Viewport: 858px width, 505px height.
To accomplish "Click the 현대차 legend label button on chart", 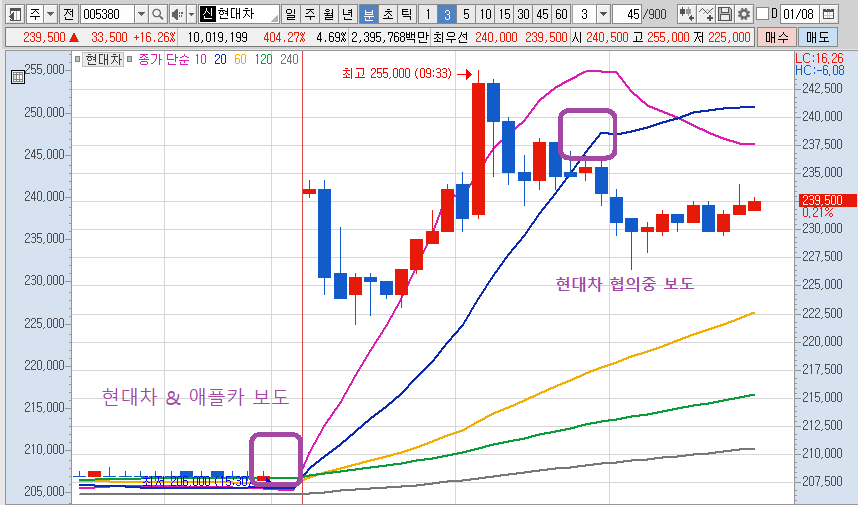I will pyautogui.click(x=103, y=59).
